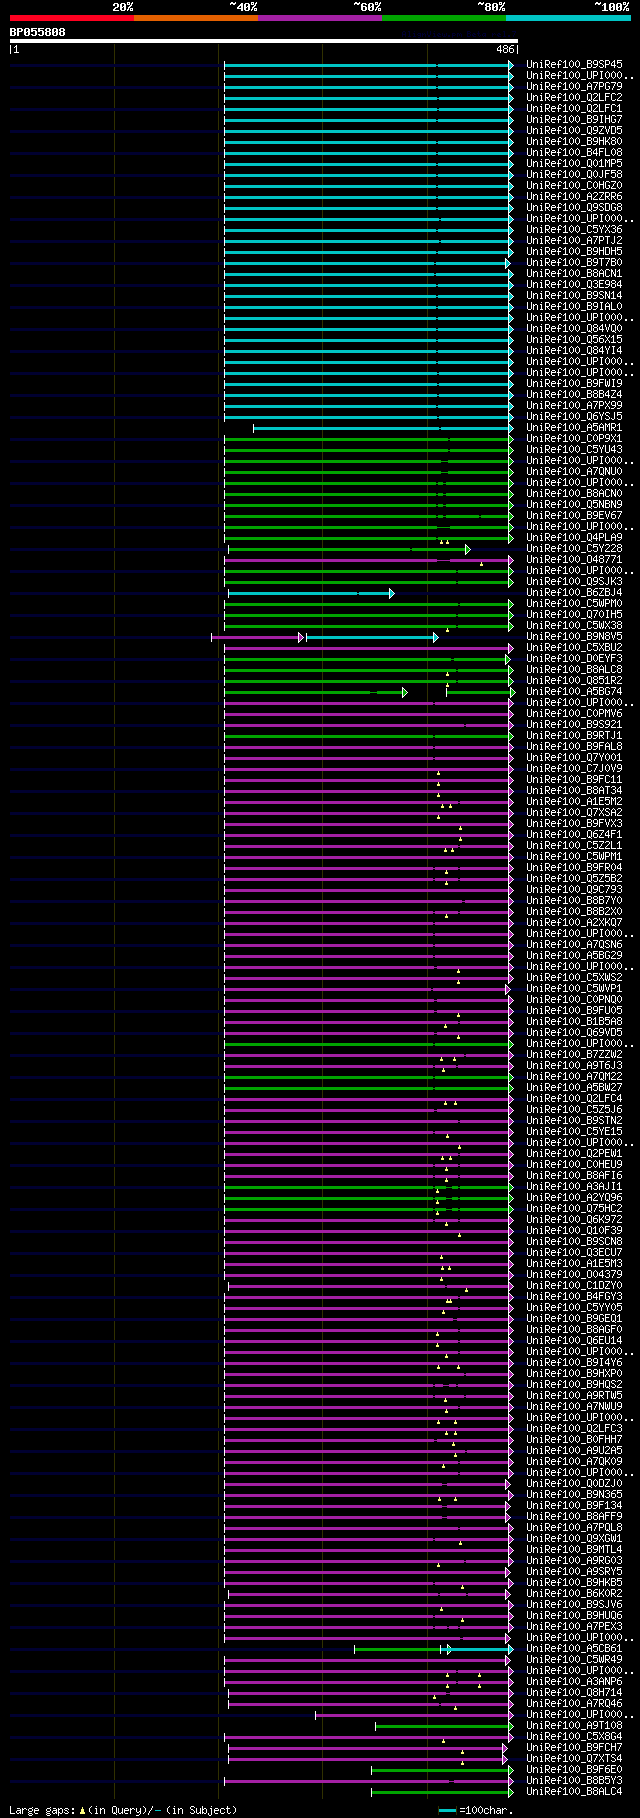Screen dimensions: 640x1818
Task: Click the UniRef100_B4FGY3 label
Action: (574, 1296)
